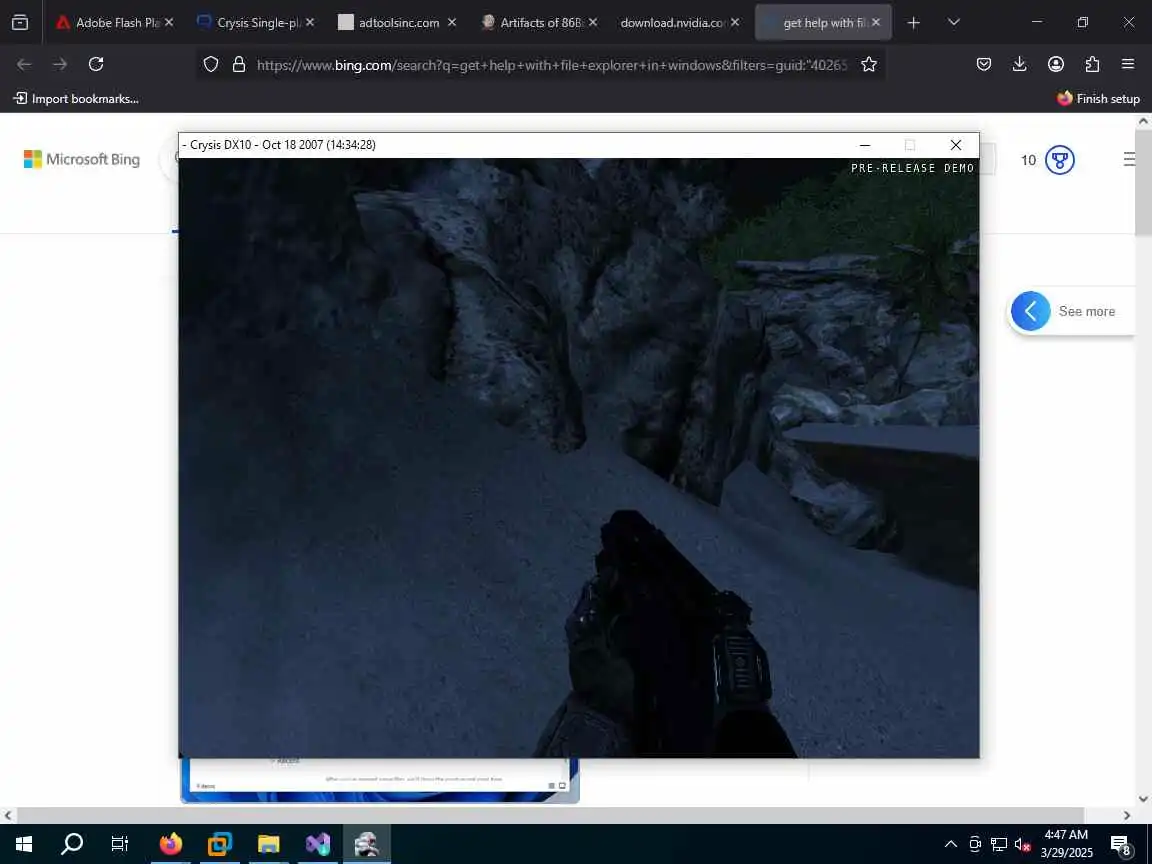Screen dimensions: 1152x864
Task: Click horizontal scroll right arrow
Action: [1127, 816]
